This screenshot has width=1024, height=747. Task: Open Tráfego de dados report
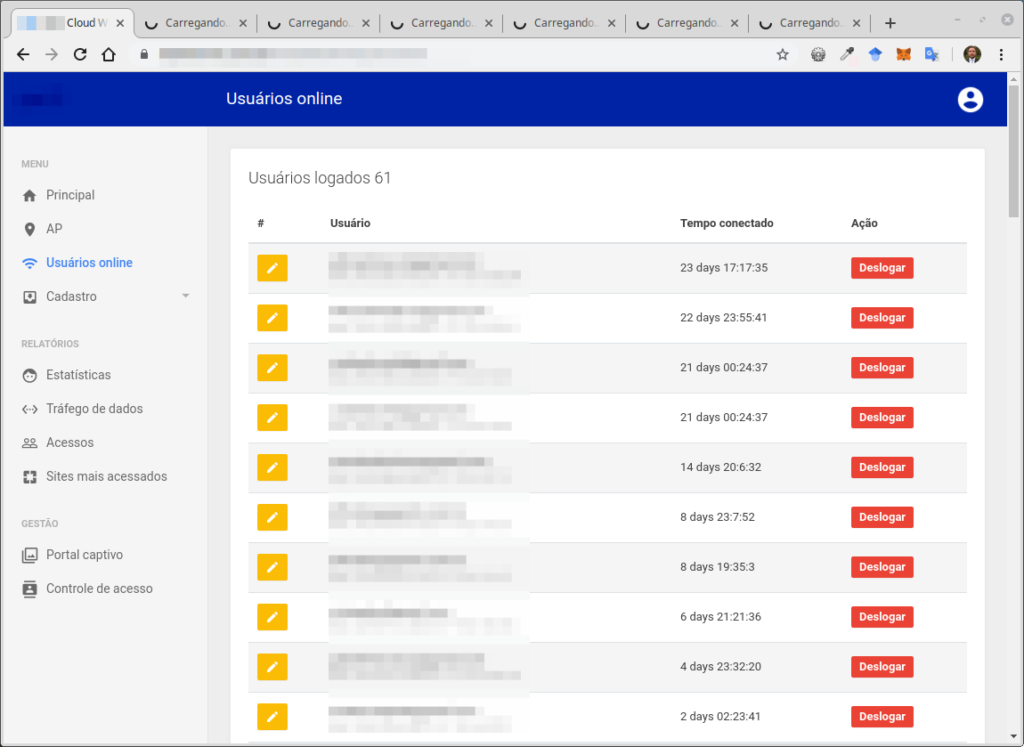pyautogui.click(x=94, y=409)
